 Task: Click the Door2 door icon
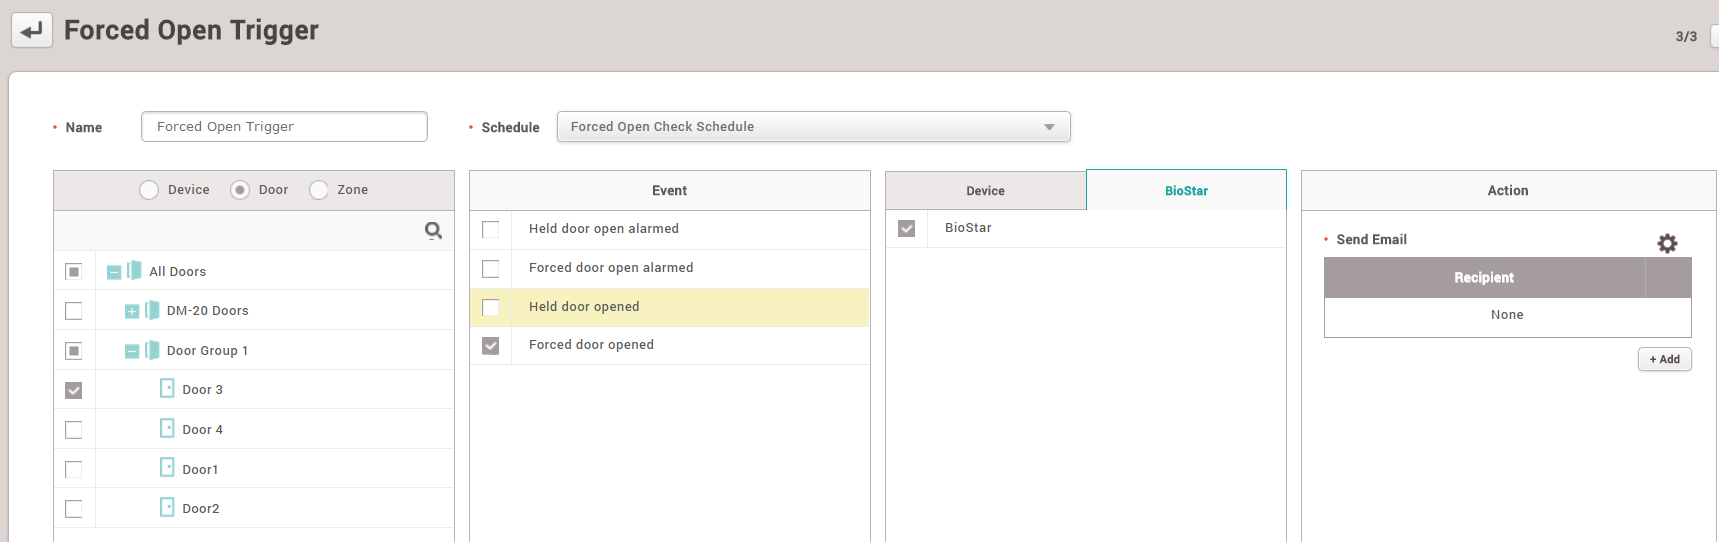click(x=167, y=508)
